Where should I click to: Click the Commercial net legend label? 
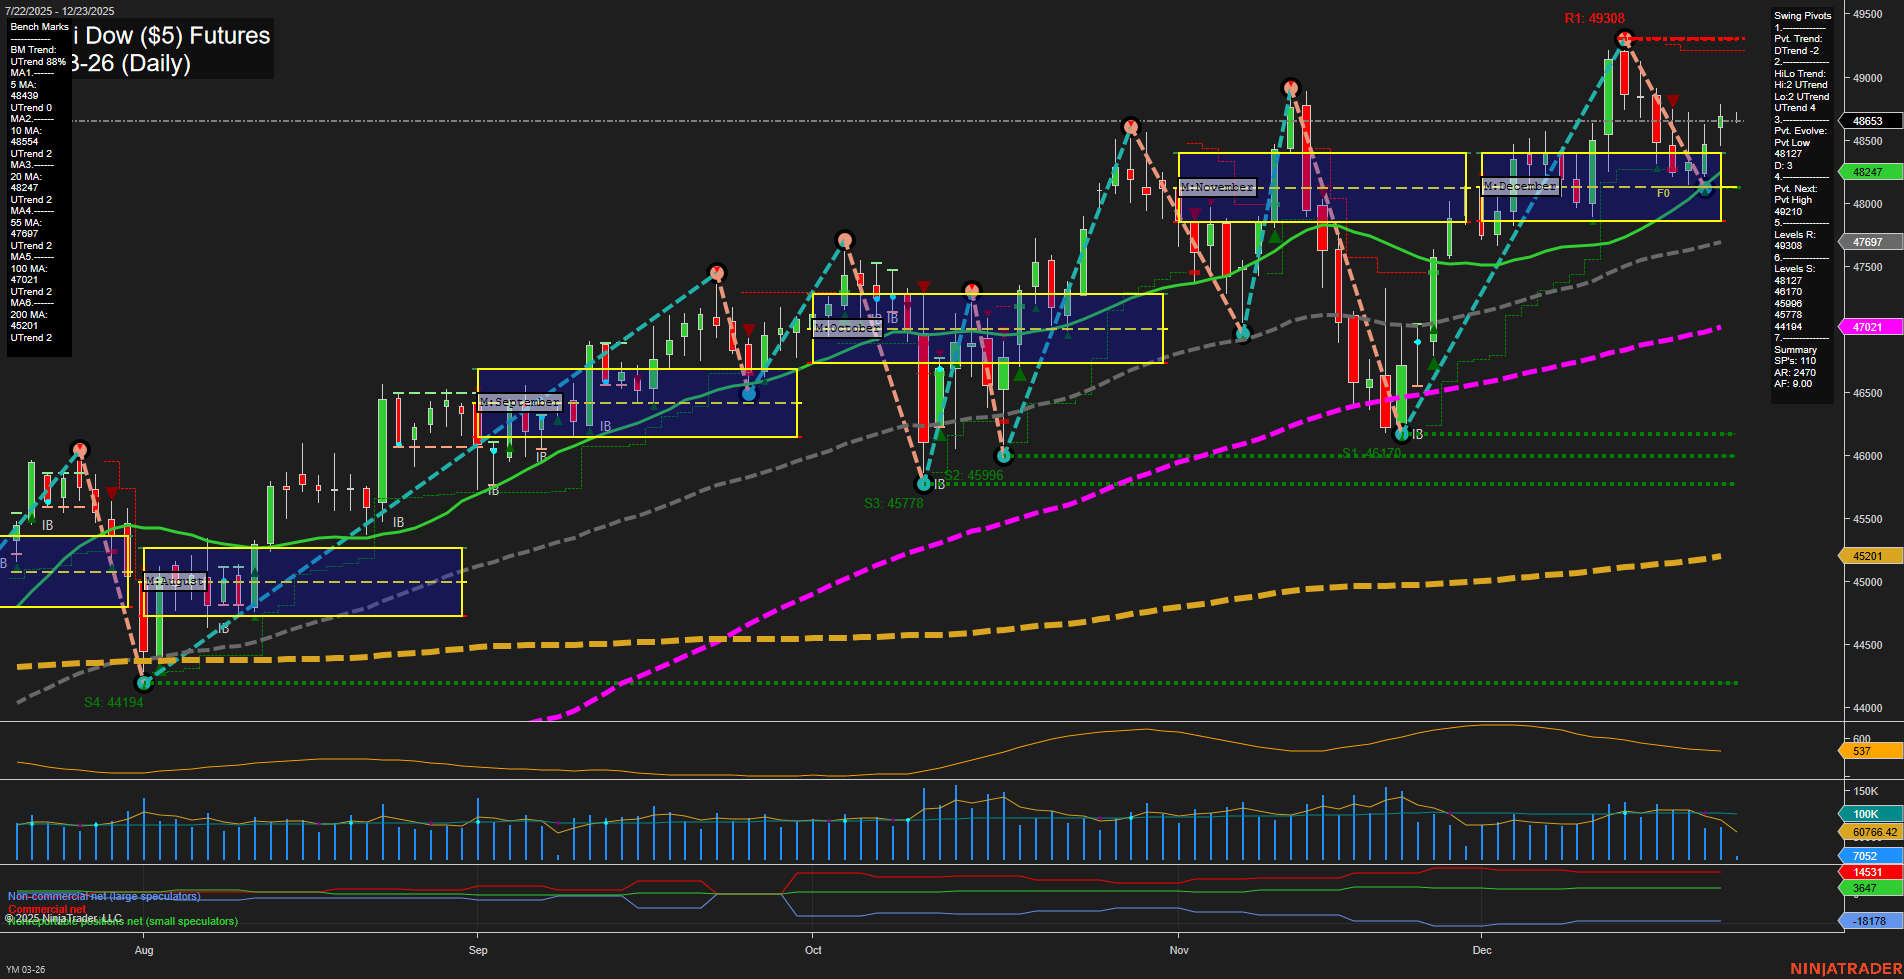click(48, 909)
